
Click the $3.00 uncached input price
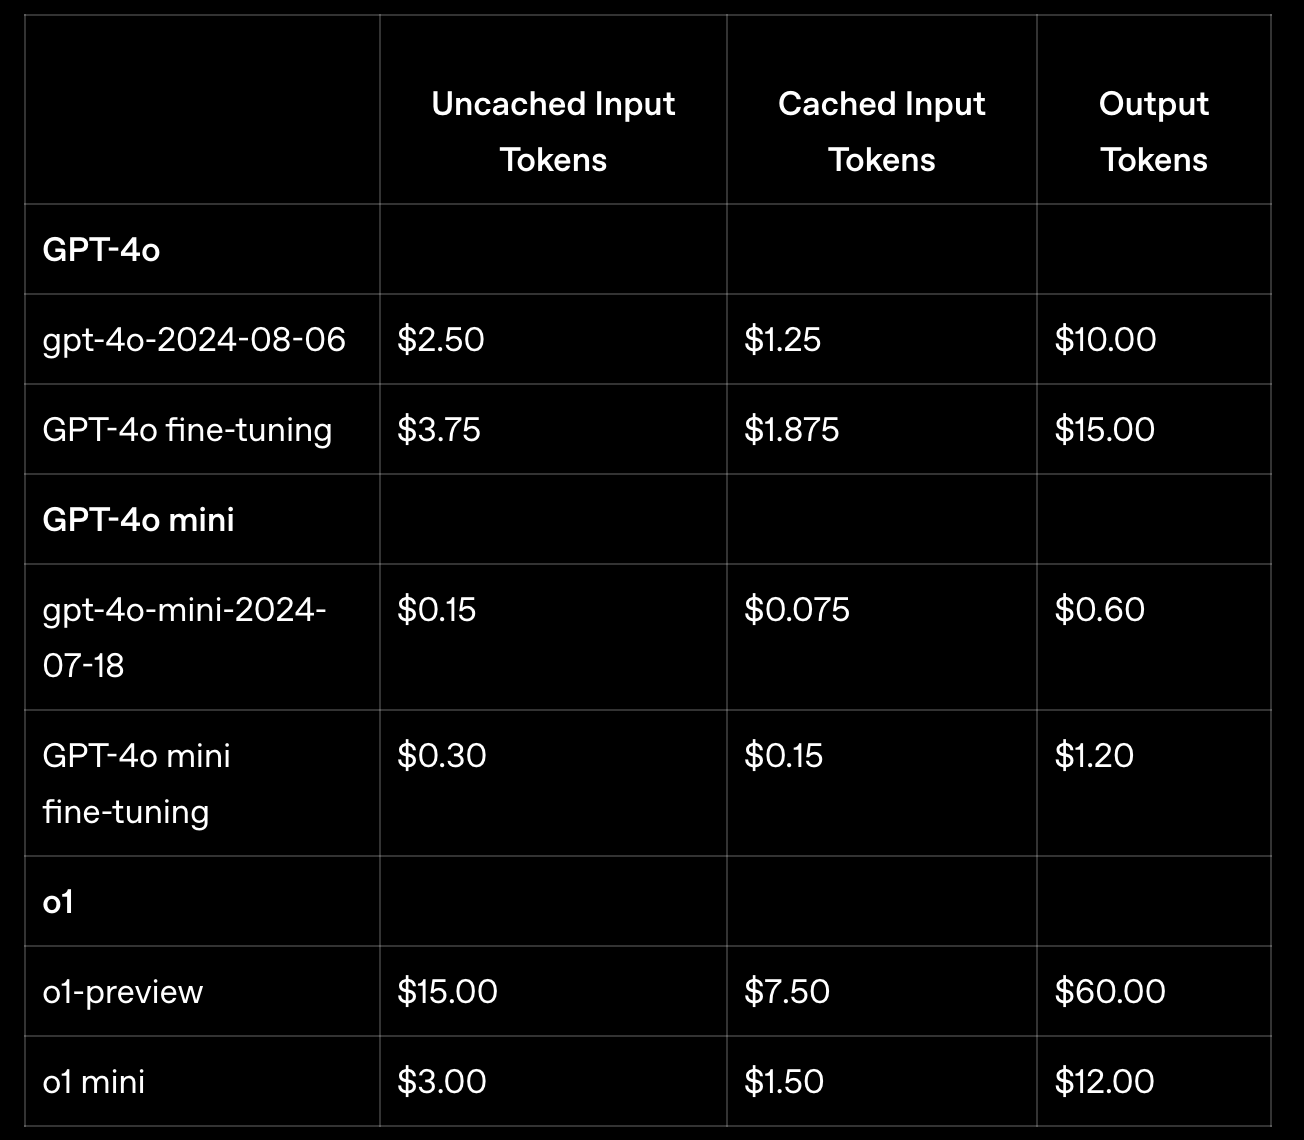[442, 1082]
